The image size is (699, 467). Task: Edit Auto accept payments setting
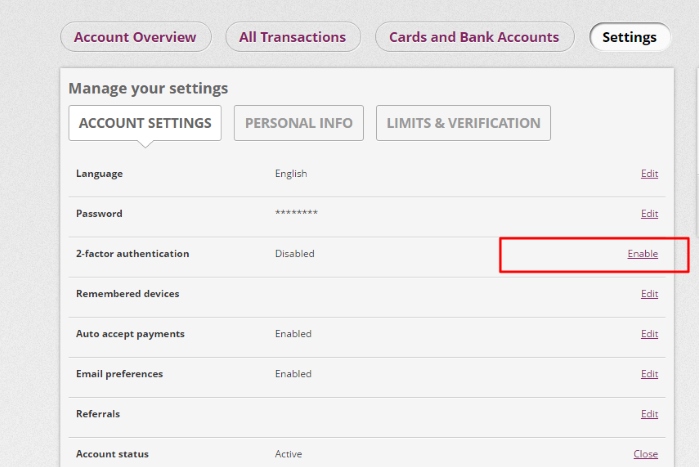click(x=649, y=334)
